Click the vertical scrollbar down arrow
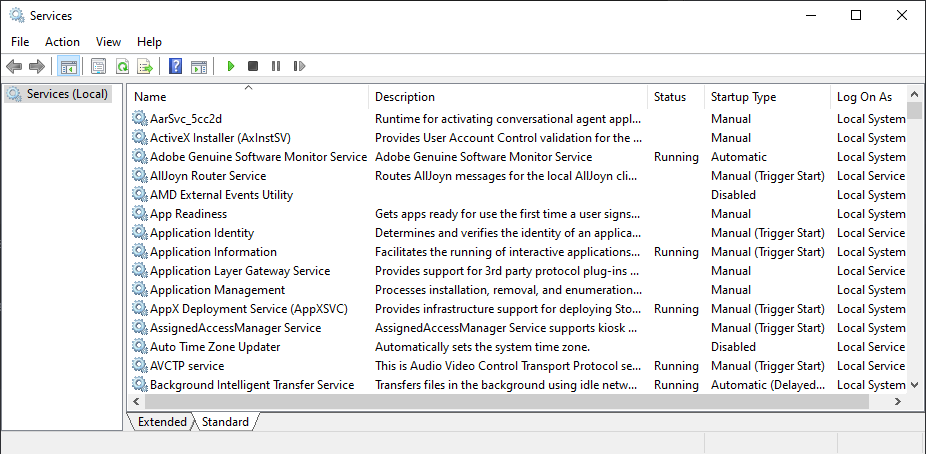This screenshot has width=926, height=454. (x=915, y=384)
